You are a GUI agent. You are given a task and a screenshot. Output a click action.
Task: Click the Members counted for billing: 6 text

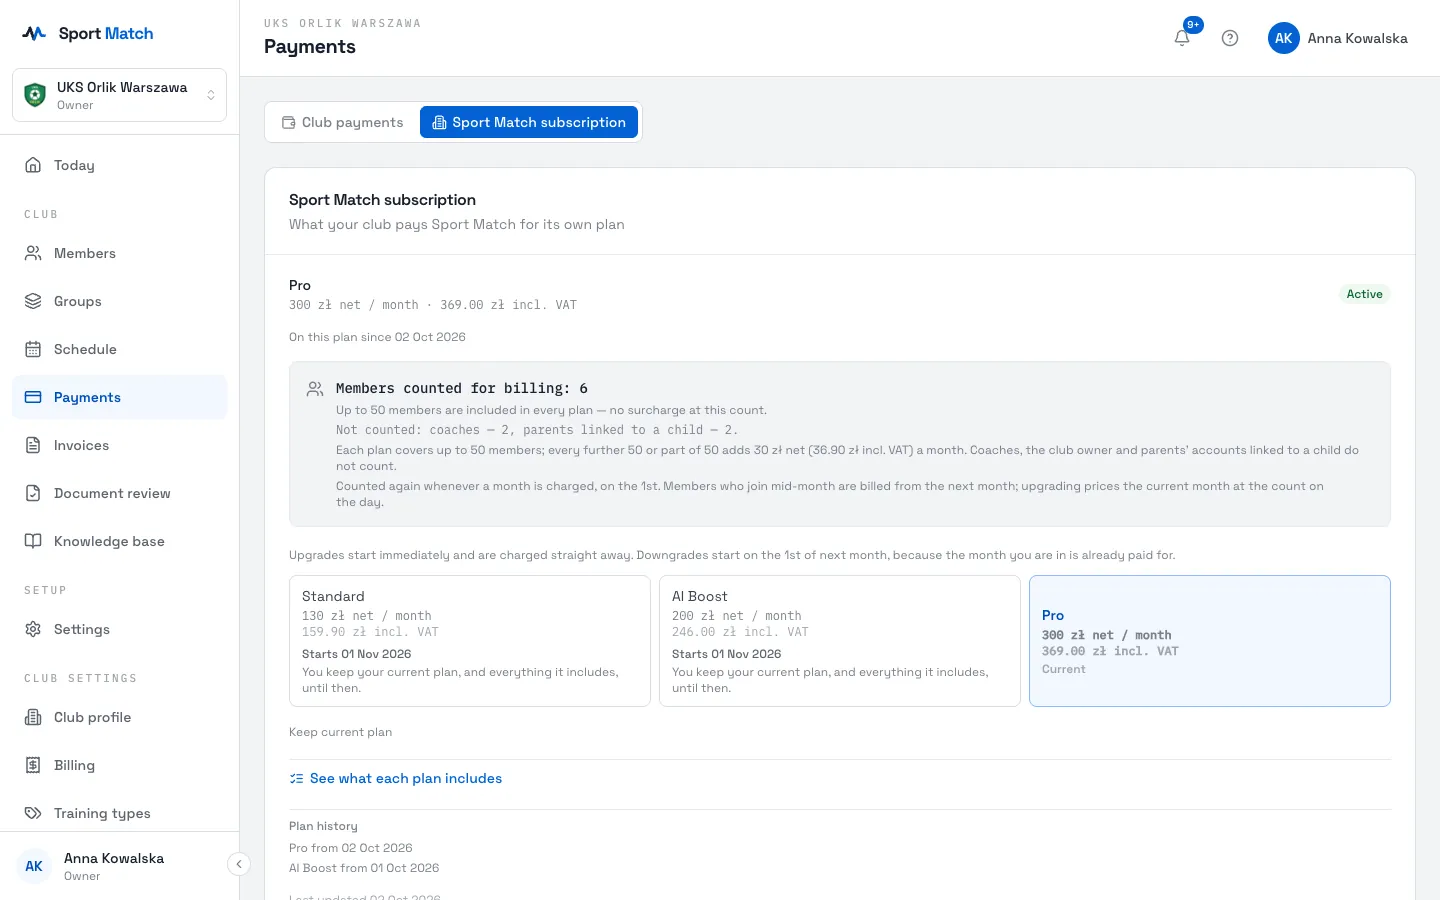point(462,388)
